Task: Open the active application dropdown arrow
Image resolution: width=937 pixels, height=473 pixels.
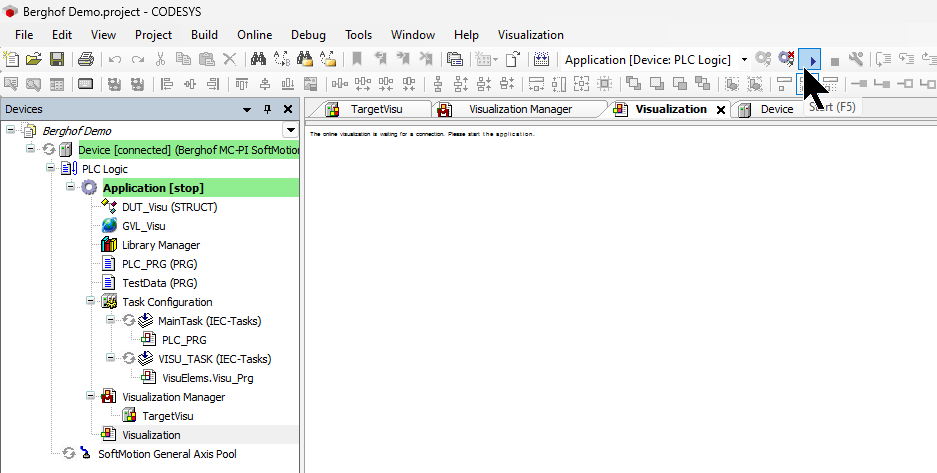Action: (744, 59)
